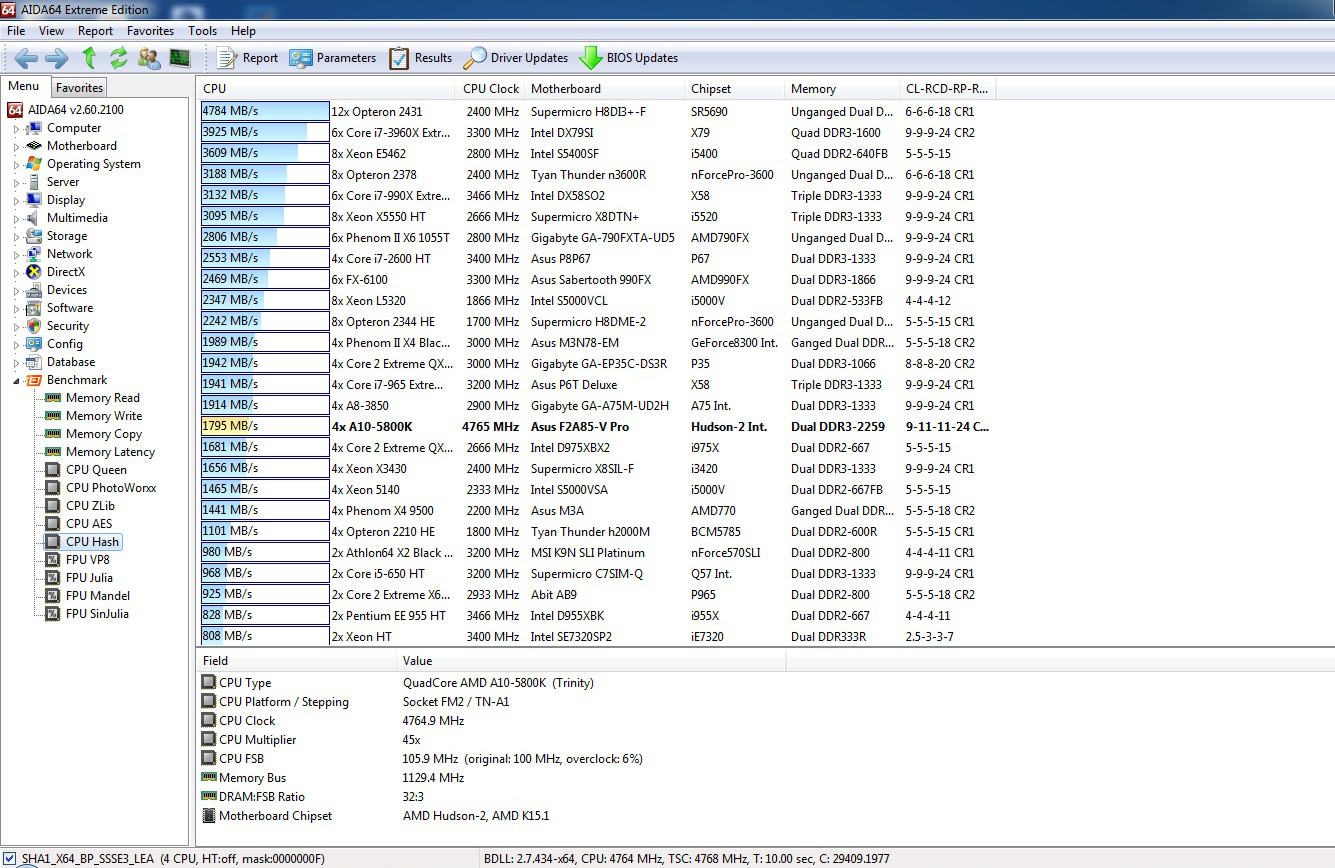Open the Help menu
The height and width of the screenshot is (868, 1335).
pos(243,31)
